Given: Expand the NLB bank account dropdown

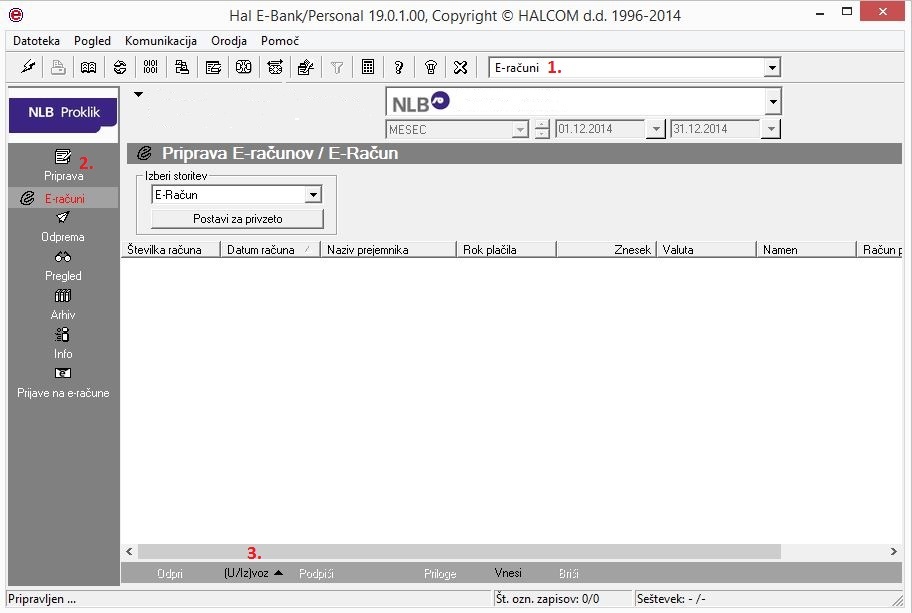Looking at the screenshot, I should [x=772, y=102].
